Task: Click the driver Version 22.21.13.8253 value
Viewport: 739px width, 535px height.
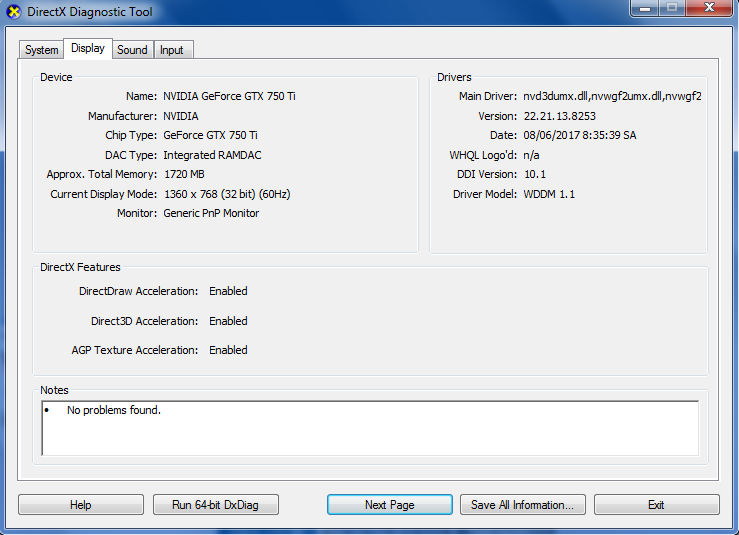Action: pyautogui.click(x=559, y=116)
